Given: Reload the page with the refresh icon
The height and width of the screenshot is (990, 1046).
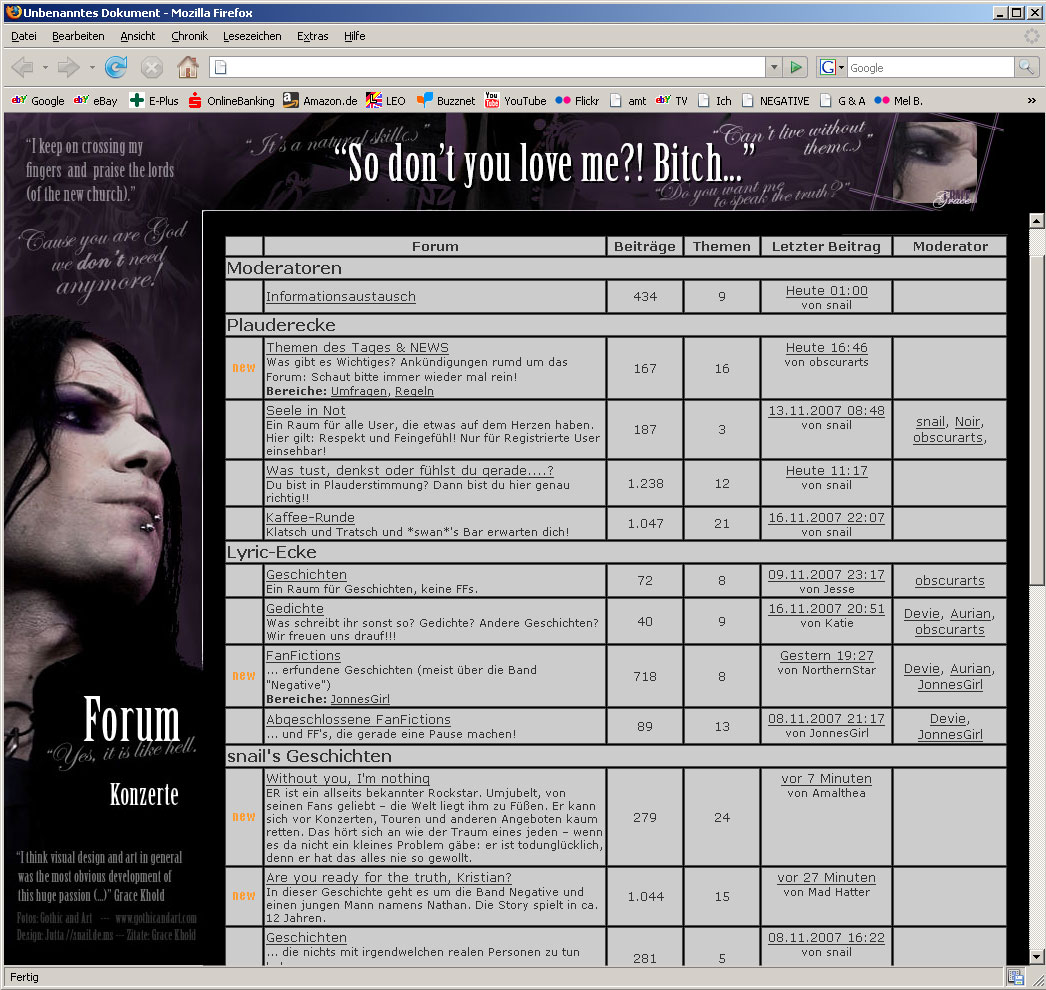Looking at the screenshot, I should [x=115, y=67].
